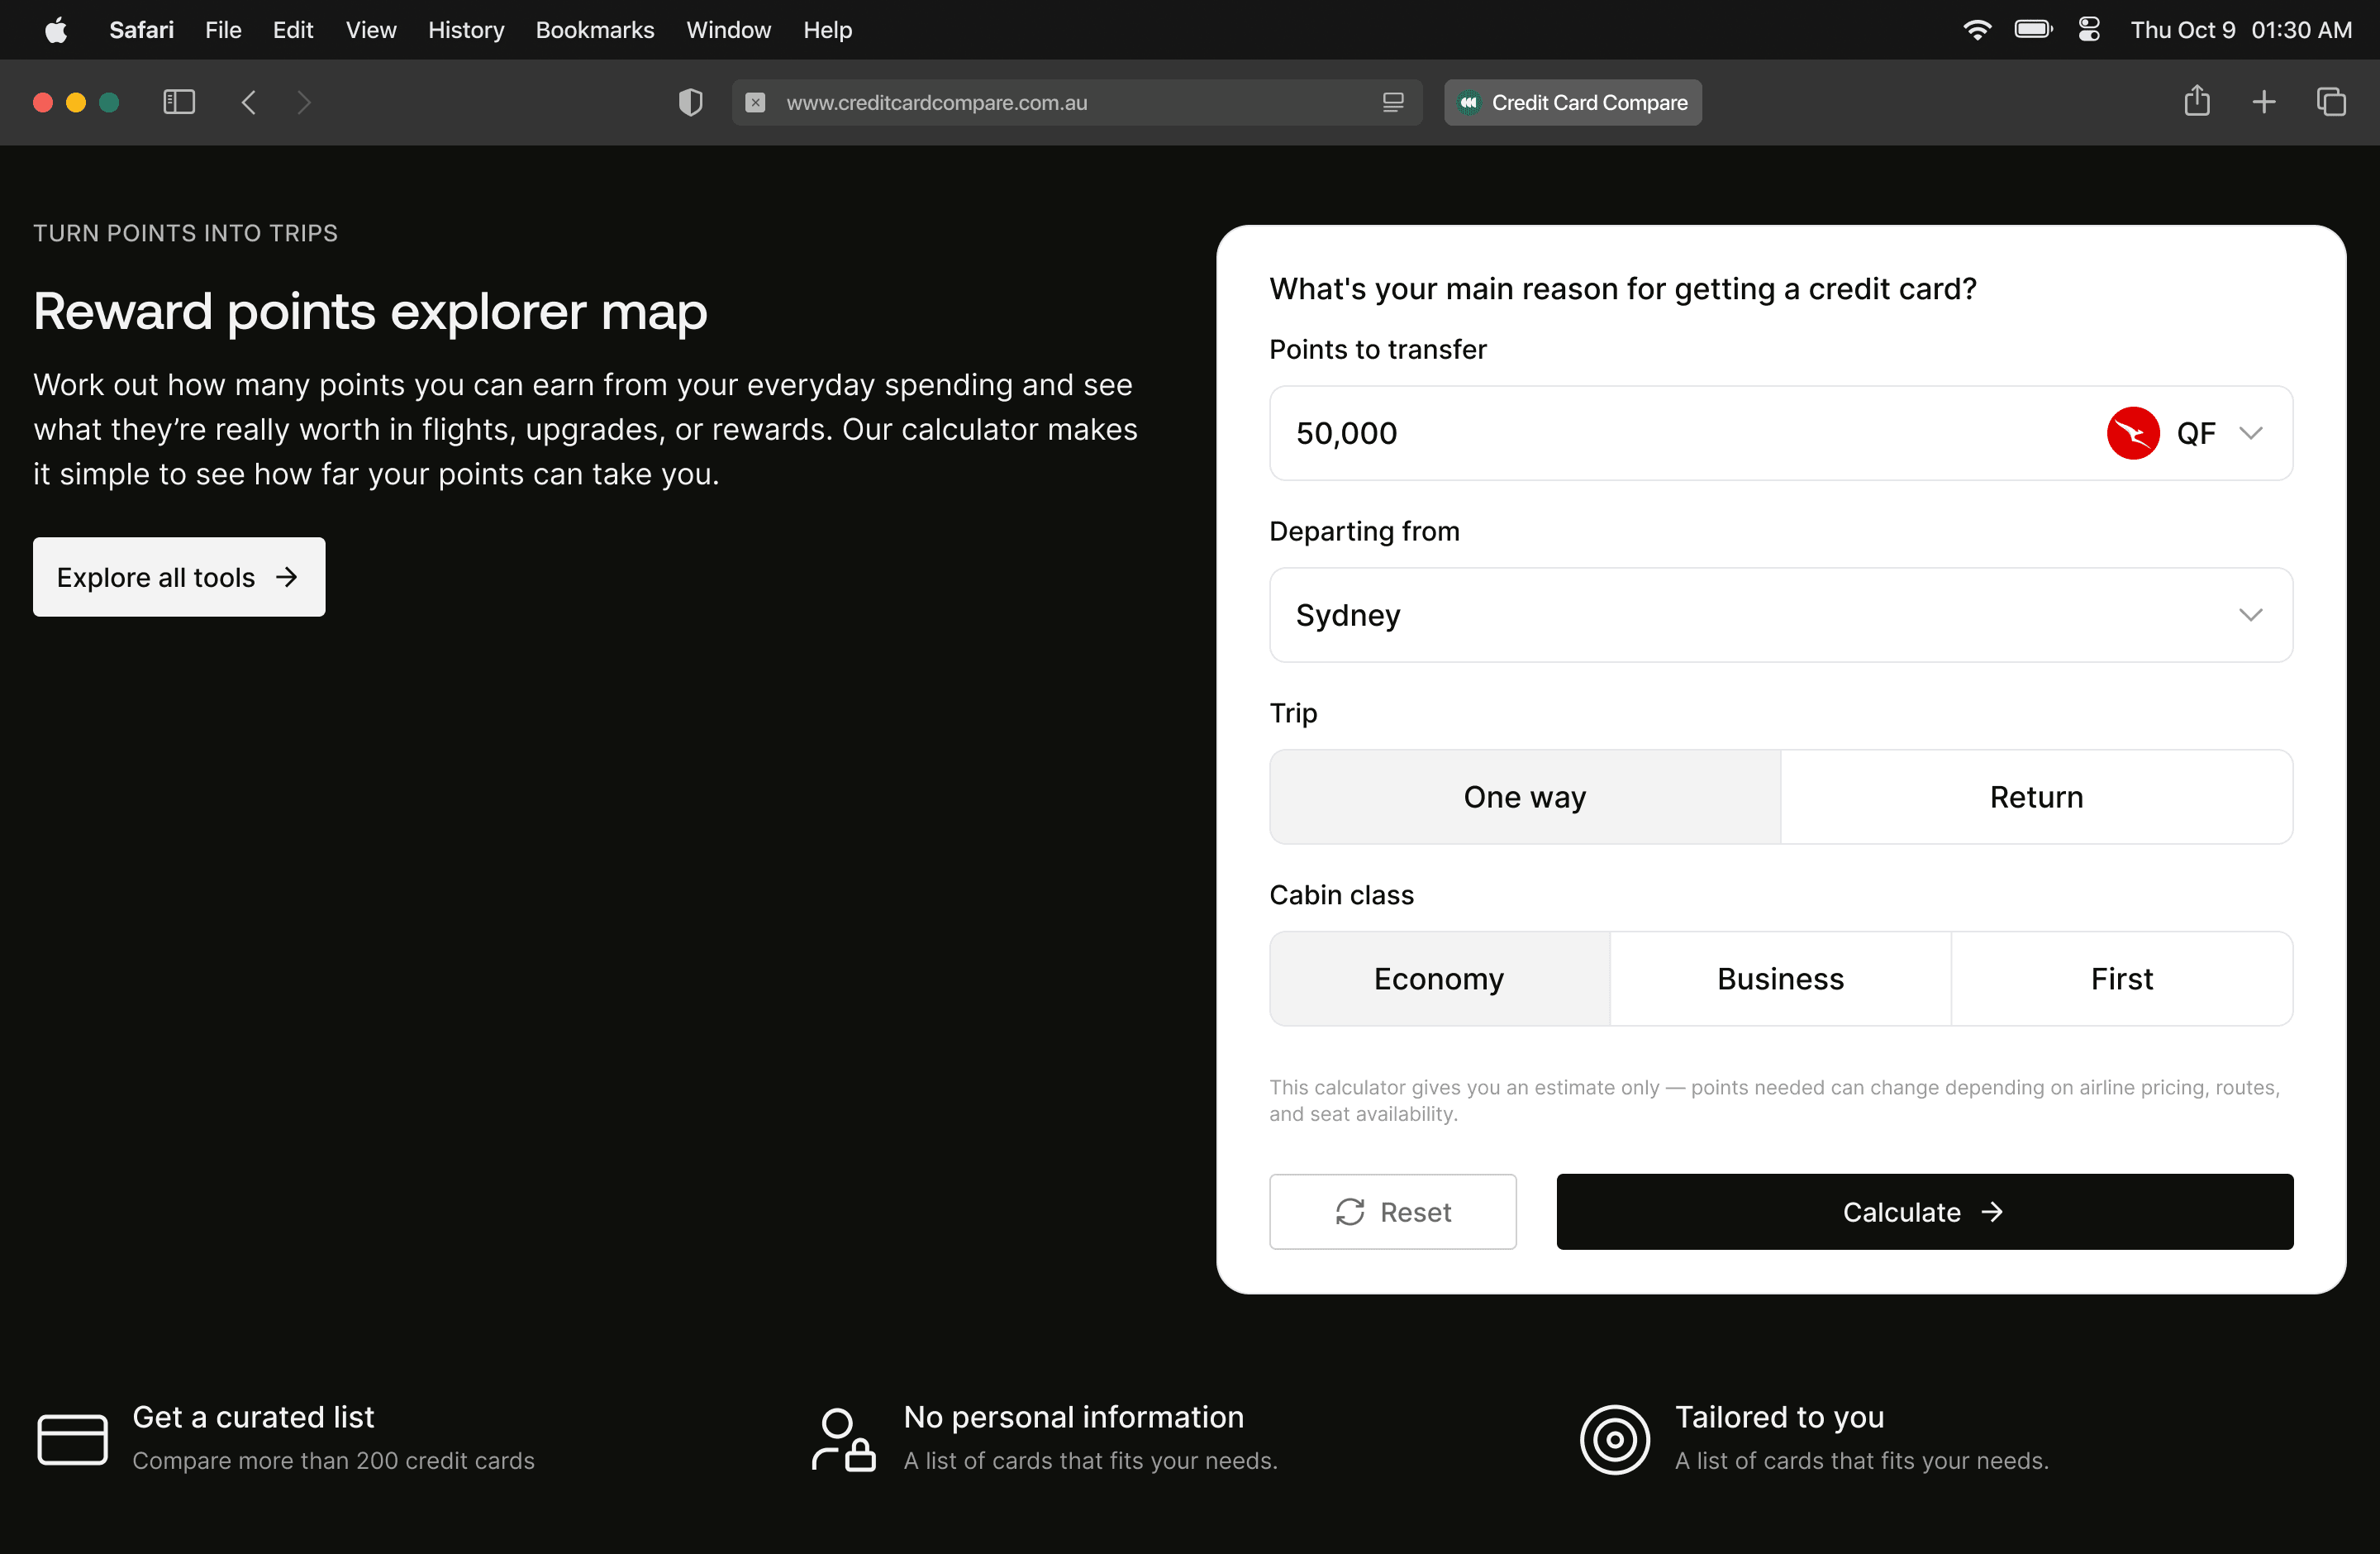This screenshot has width=2380, height=1554.
Task: Expand the QF airline program dropdown
Action: coord(2250,433)
